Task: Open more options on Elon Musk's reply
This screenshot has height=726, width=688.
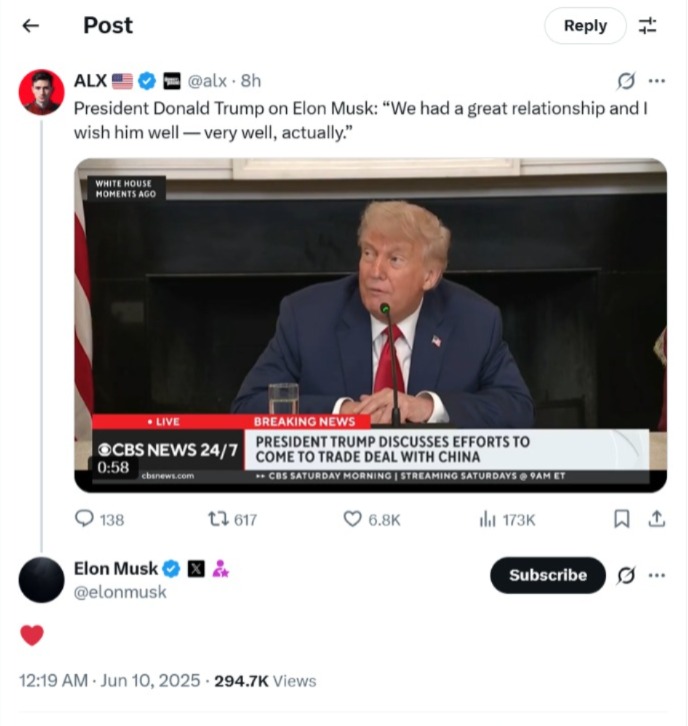Action: click(657, 576)
